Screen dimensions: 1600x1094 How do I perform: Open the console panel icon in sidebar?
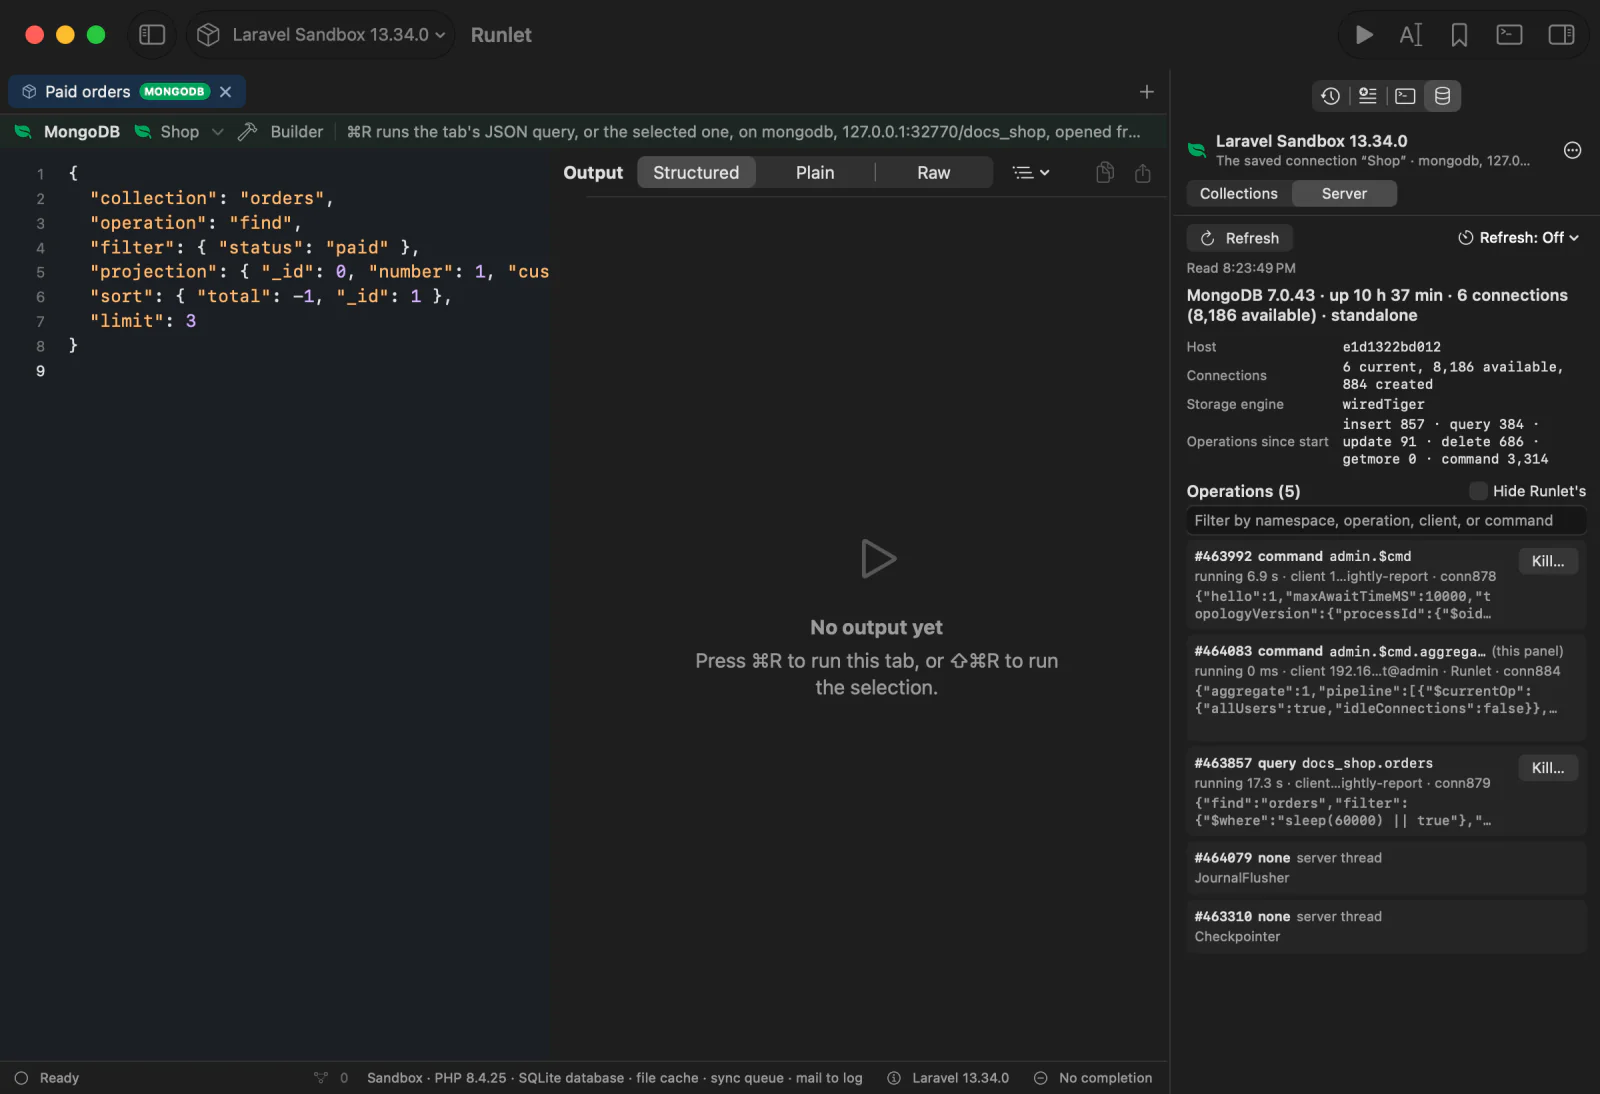click(1405, 96)
